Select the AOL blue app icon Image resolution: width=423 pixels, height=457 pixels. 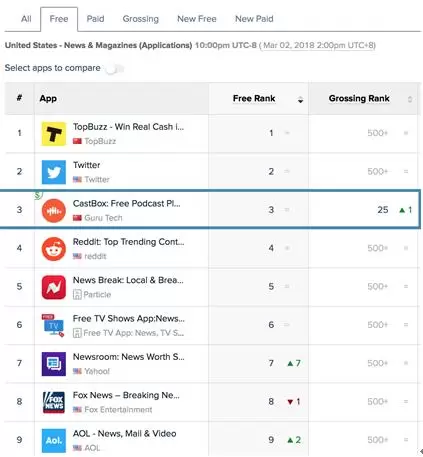54,440
